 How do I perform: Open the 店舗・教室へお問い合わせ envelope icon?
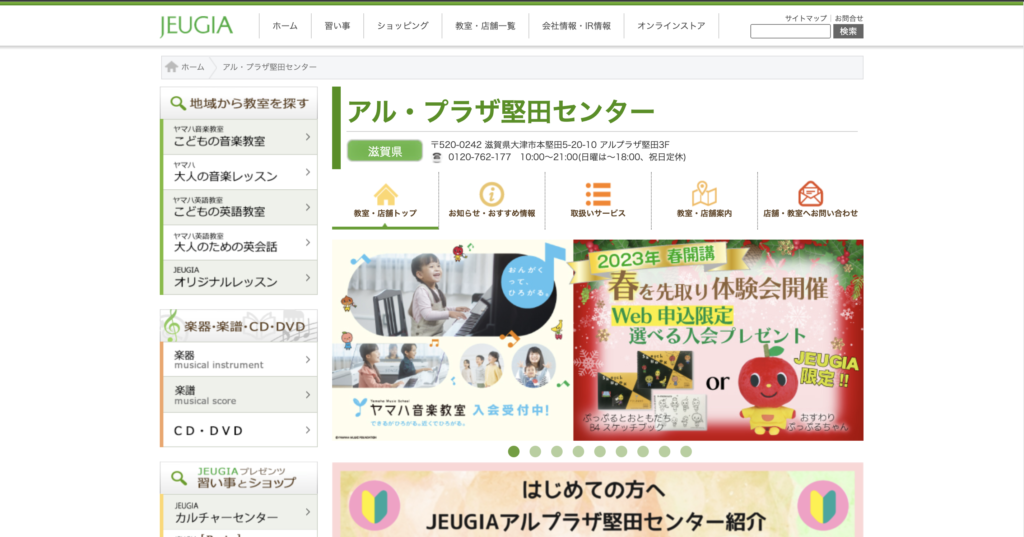pos(810,194)
